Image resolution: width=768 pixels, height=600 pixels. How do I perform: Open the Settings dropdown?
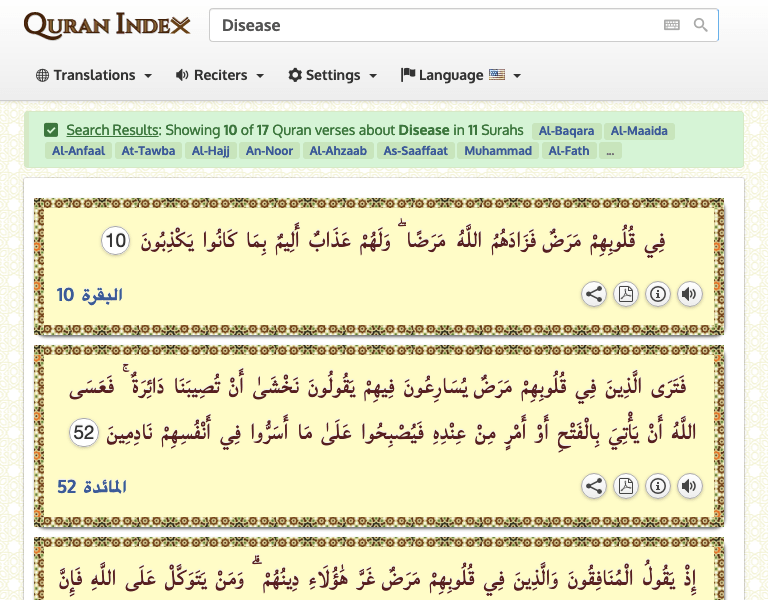pyautogui.click(x=333, y=75)
